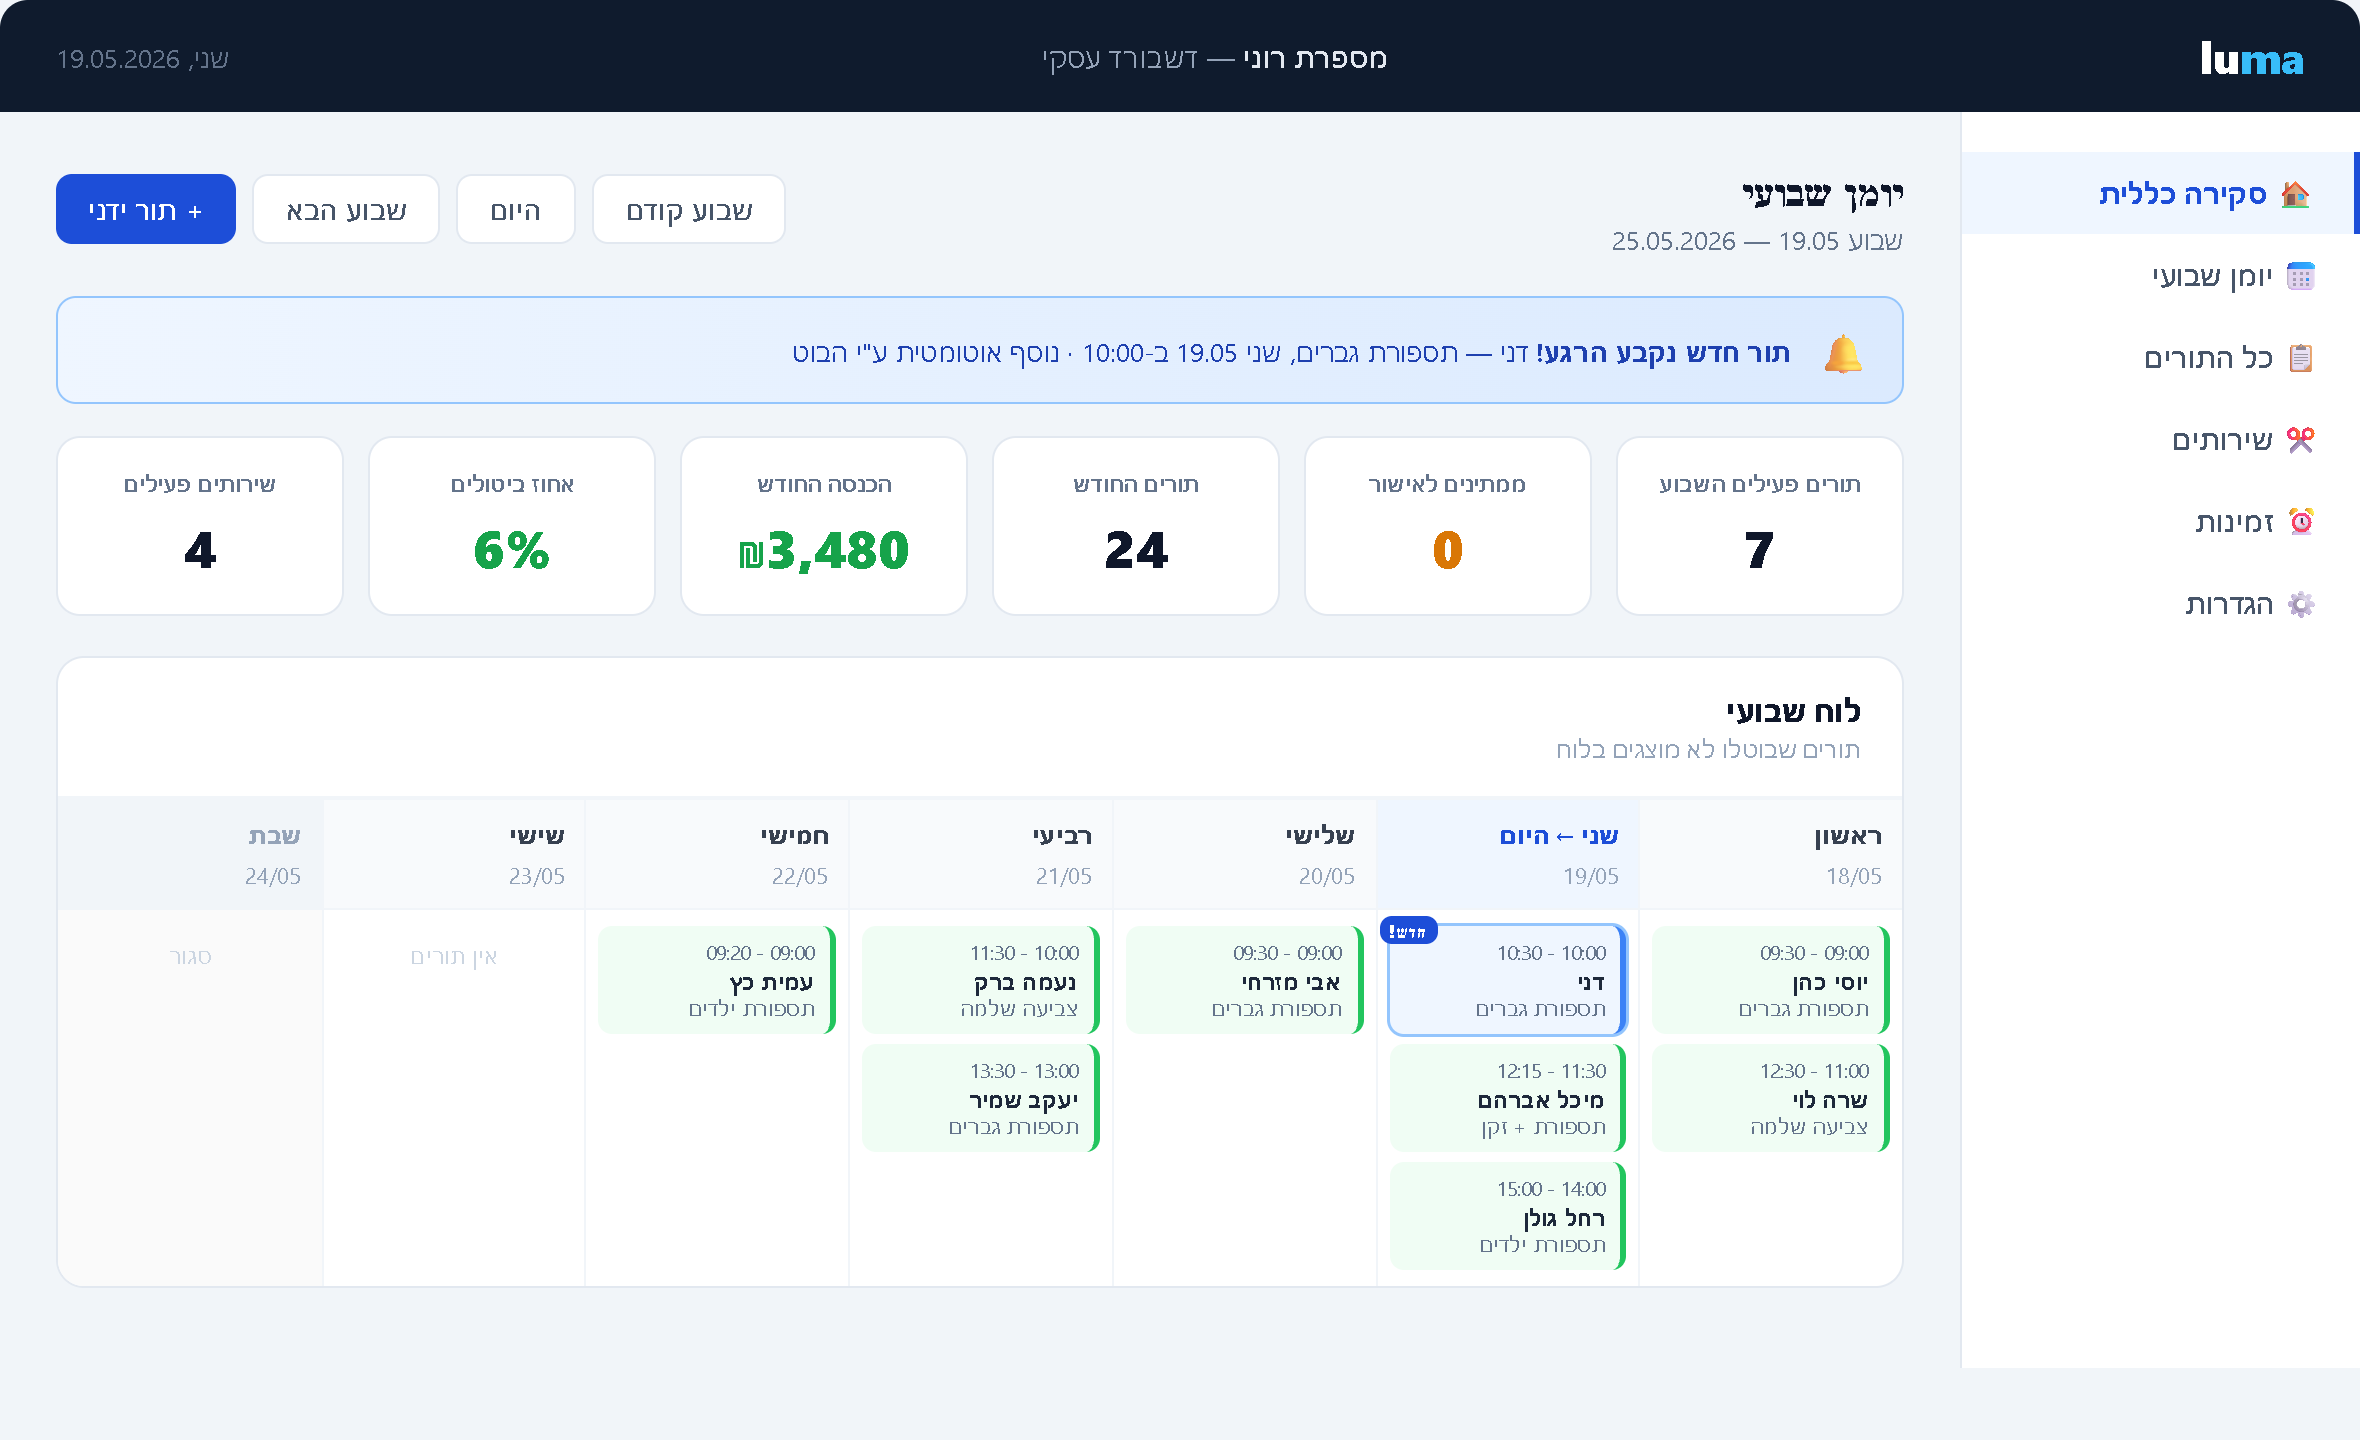Image resolution: width=2360 pixels, height=1440 pixels.
Task: Click the שני ← היום column header
Action: coord(1508,854)
